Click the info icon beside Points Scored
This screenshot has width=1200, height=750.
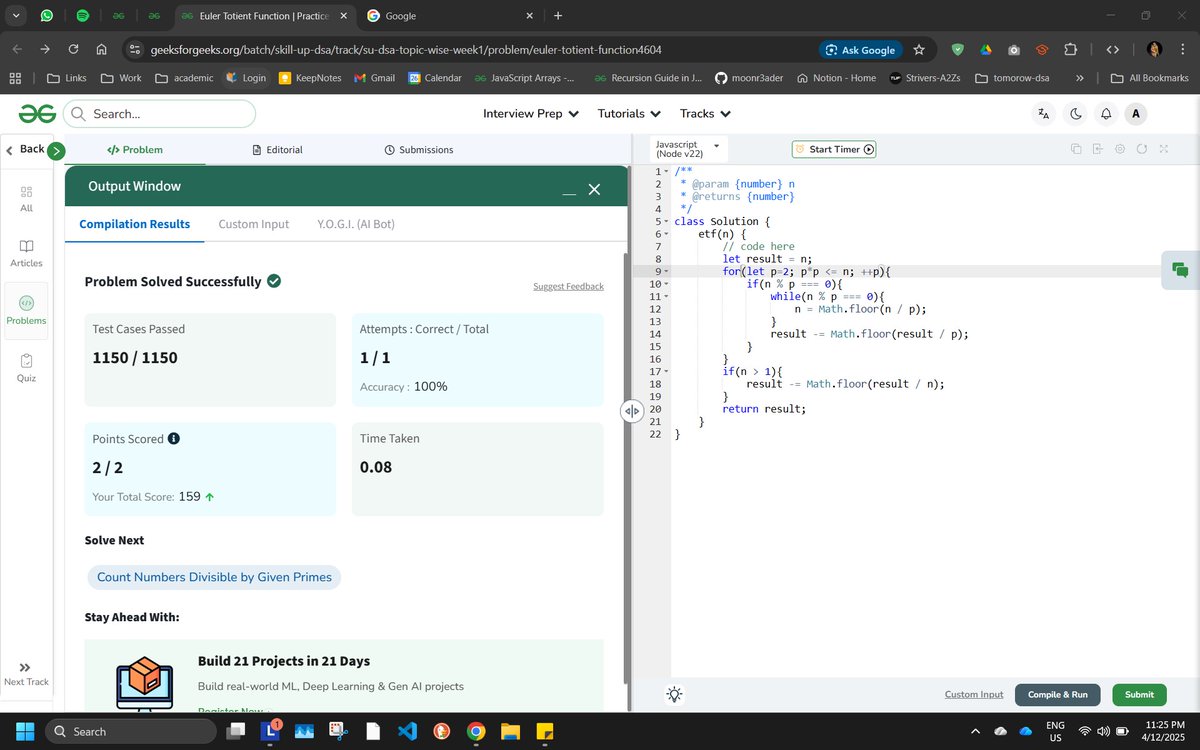point(174,439)
